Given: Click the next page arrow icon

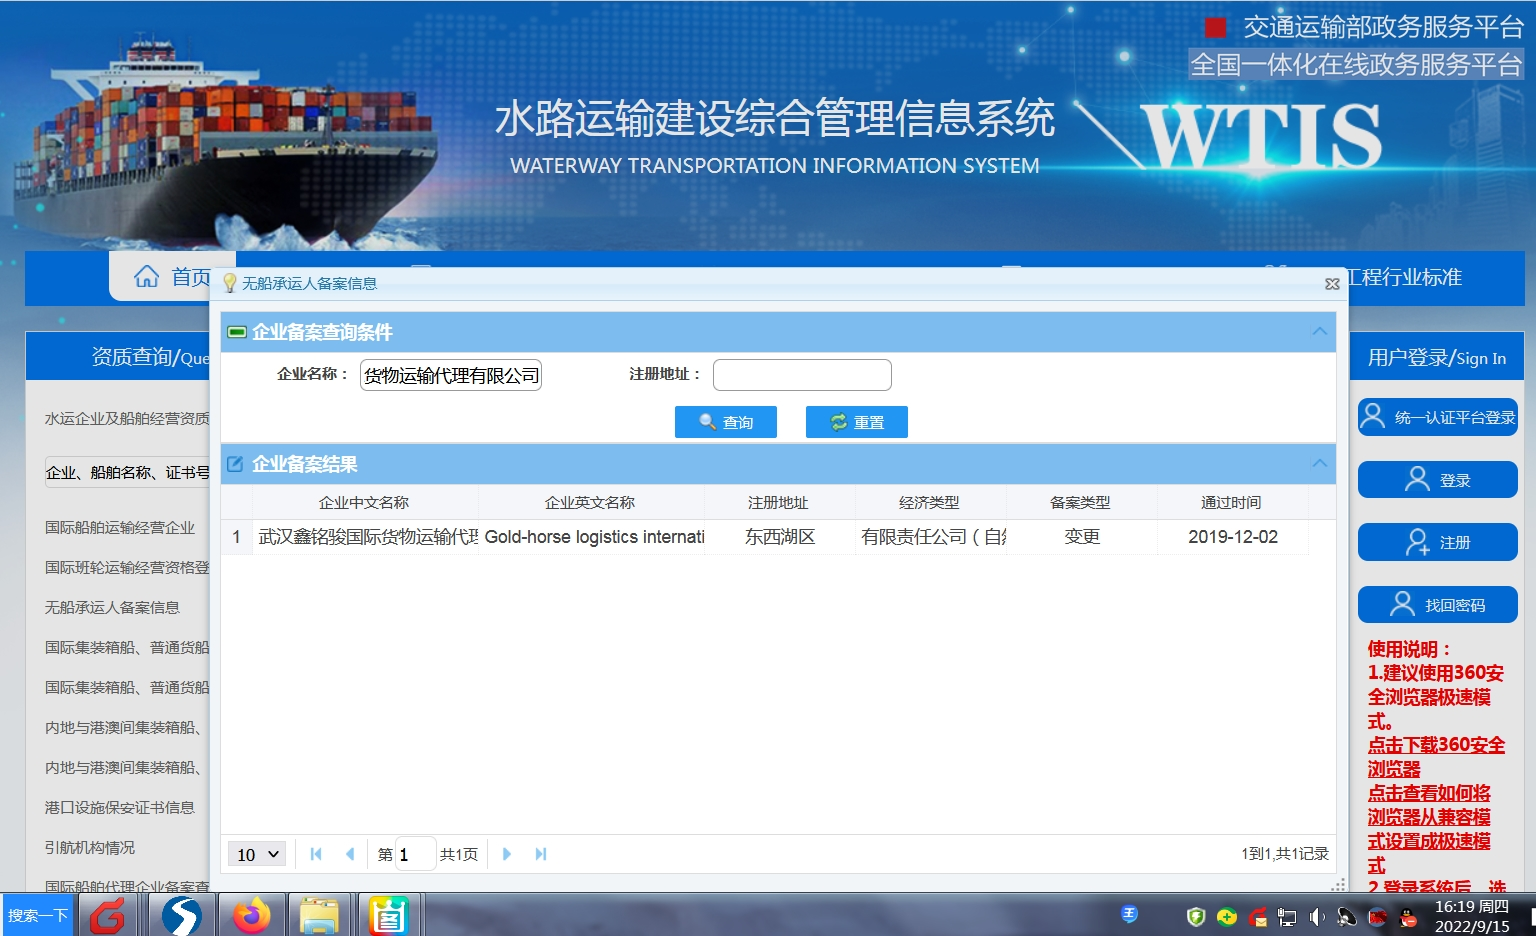Looking at the screenshot, I should 507,854.
